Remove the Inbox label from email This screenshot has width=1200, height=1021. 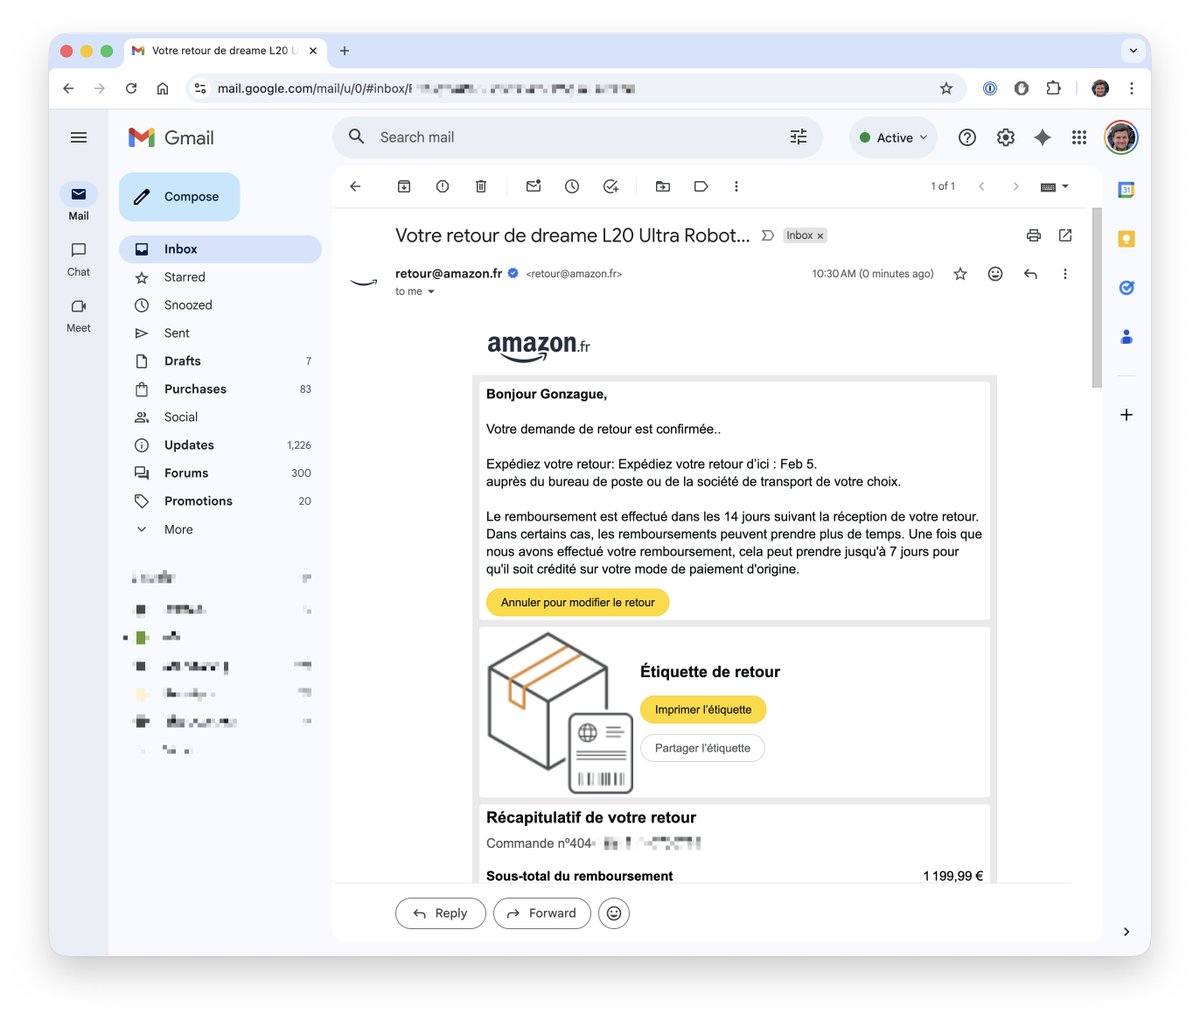820,236
